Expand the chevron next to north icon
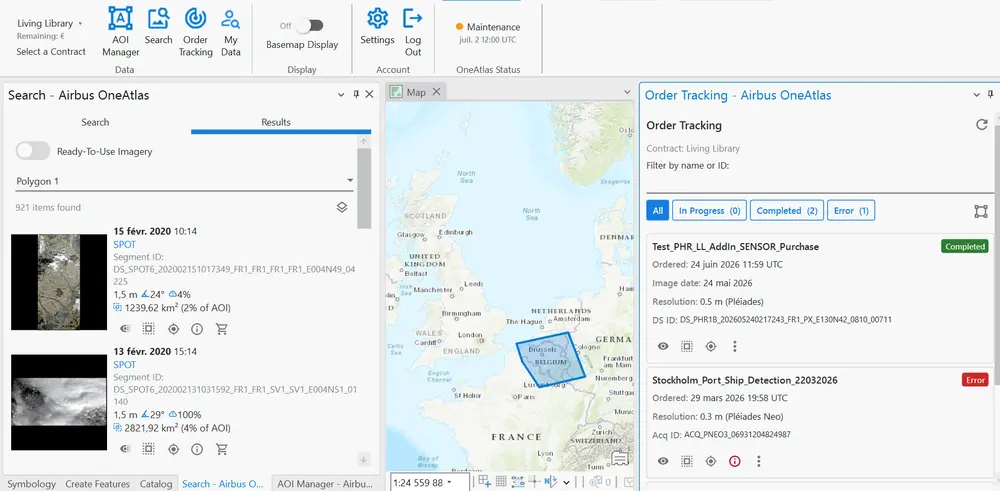This screenshot has width=1000, height=491. click(x=566, y=483)
